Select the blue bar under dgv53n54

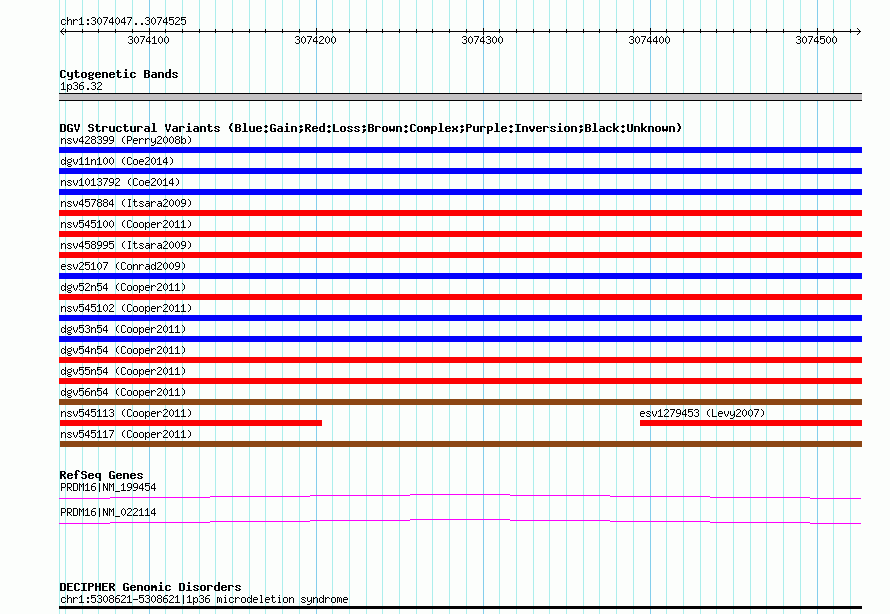click(x=460, y=339)
